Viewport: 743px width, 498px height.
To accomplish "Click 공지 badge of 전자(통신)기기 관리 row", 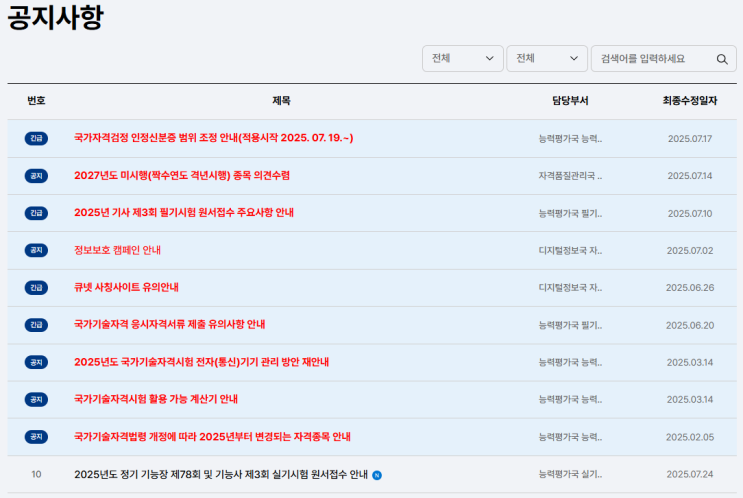I will coord(36,362).
